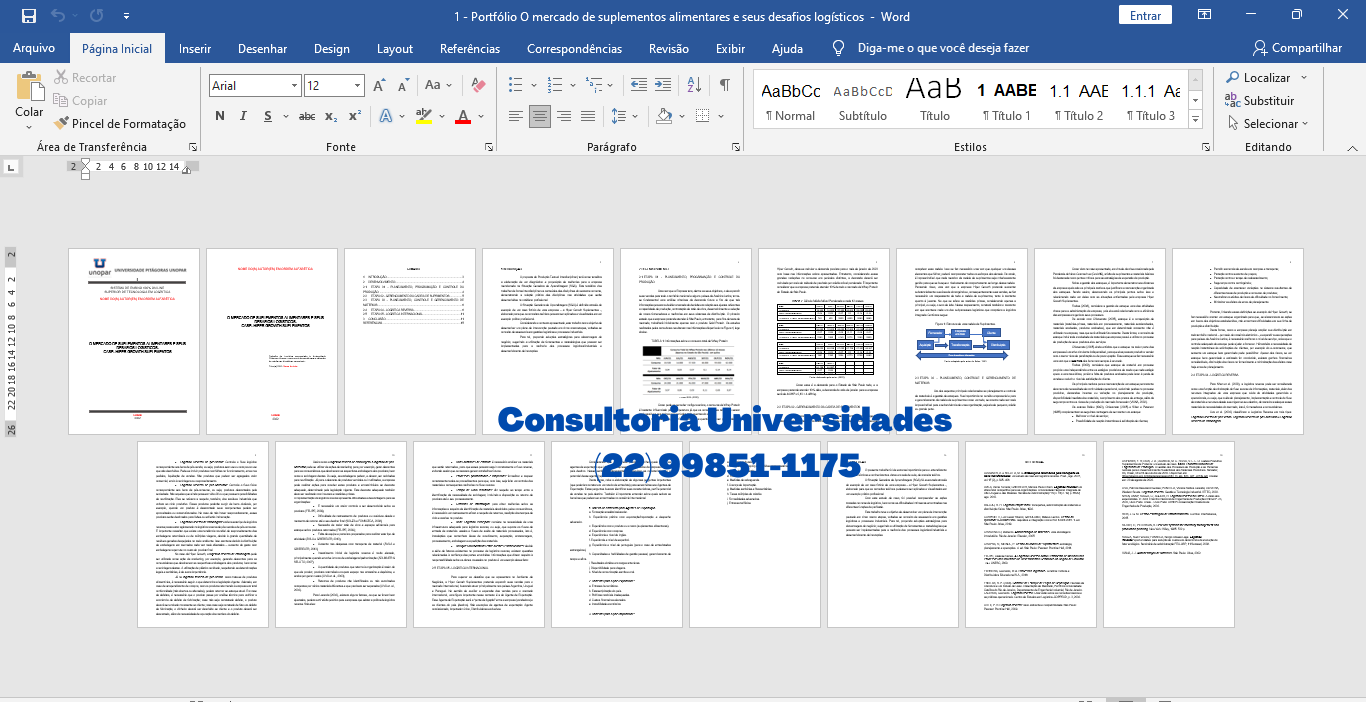Image resolution: width=1366 pixels, height=702 pixels.
Task: Toggle show paragraph marks (¶)
Action: (724, 86)
